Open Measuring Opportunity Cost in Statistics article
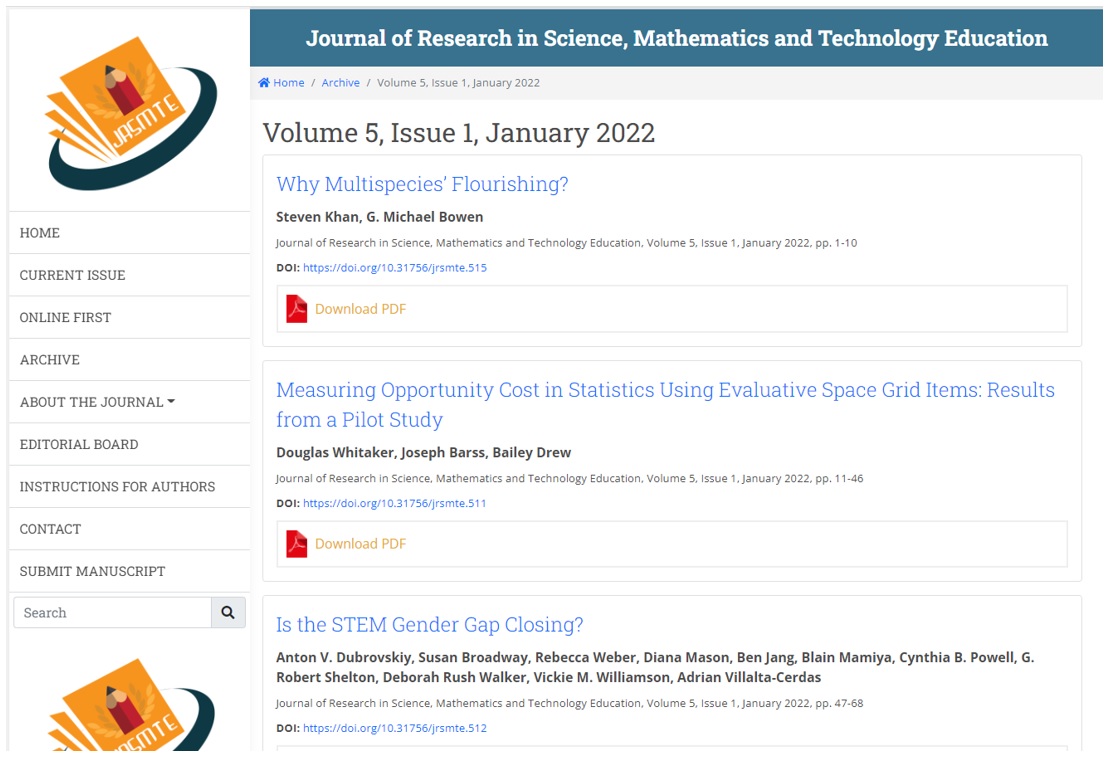Screen dimensions: 1111x758 [665, 405]
